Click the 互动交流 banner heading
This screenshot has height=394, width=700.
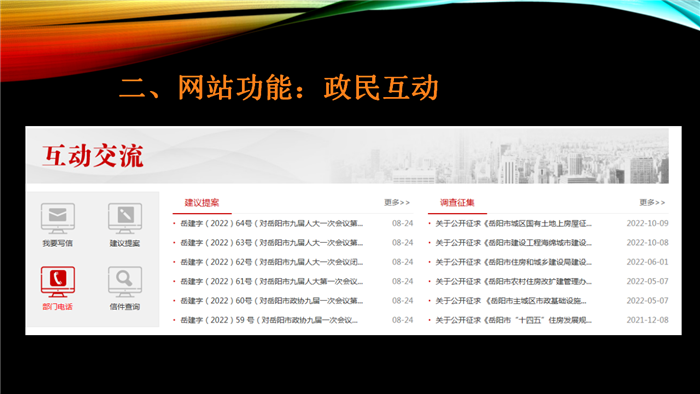[93, 156]
